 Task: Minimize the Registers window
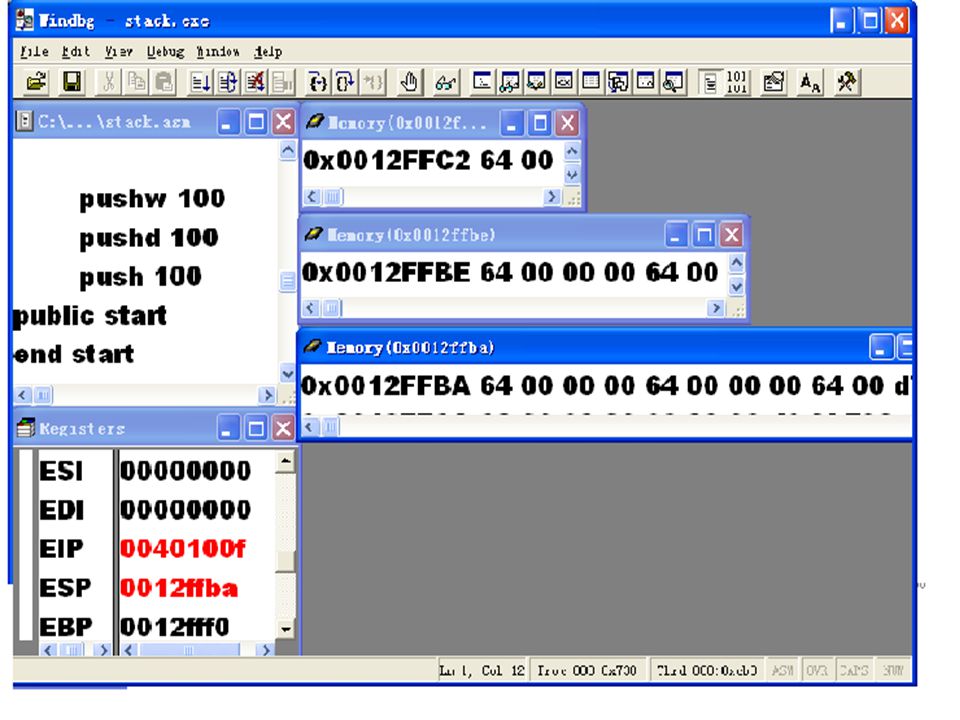tap(228, 428)
